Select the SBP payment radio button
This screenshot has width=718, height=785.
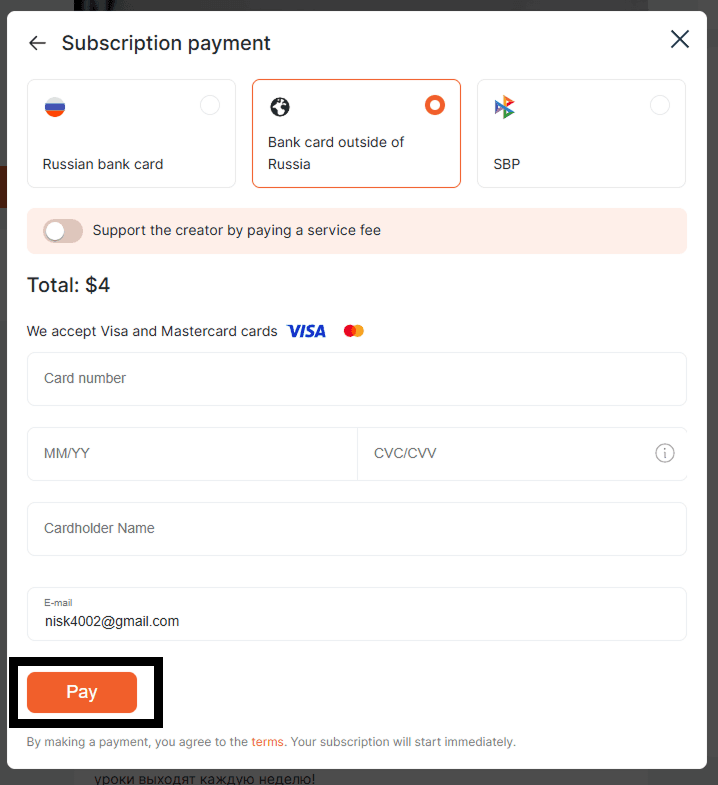(x=660, y=105)
